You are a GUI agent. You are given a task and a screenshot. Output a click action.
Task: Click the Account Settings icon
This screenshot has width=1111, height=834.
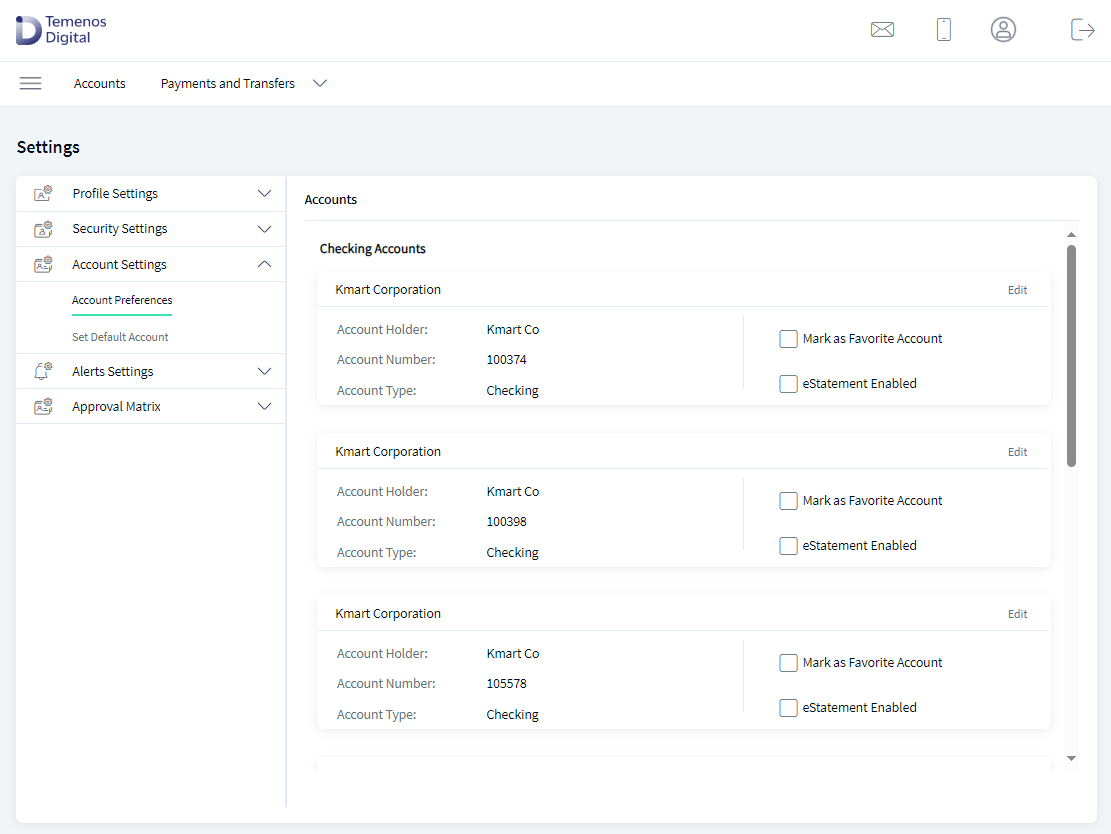43,264
